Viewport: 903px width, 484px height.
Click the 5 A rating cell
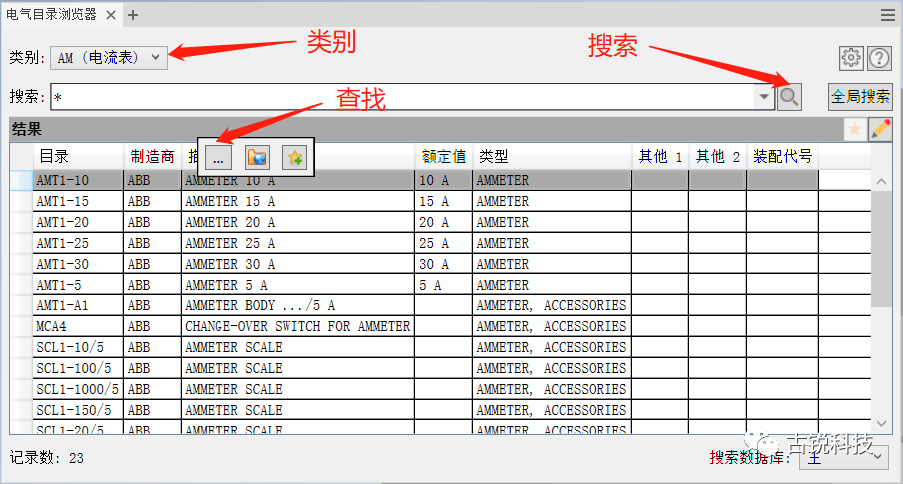pos(443,285)
